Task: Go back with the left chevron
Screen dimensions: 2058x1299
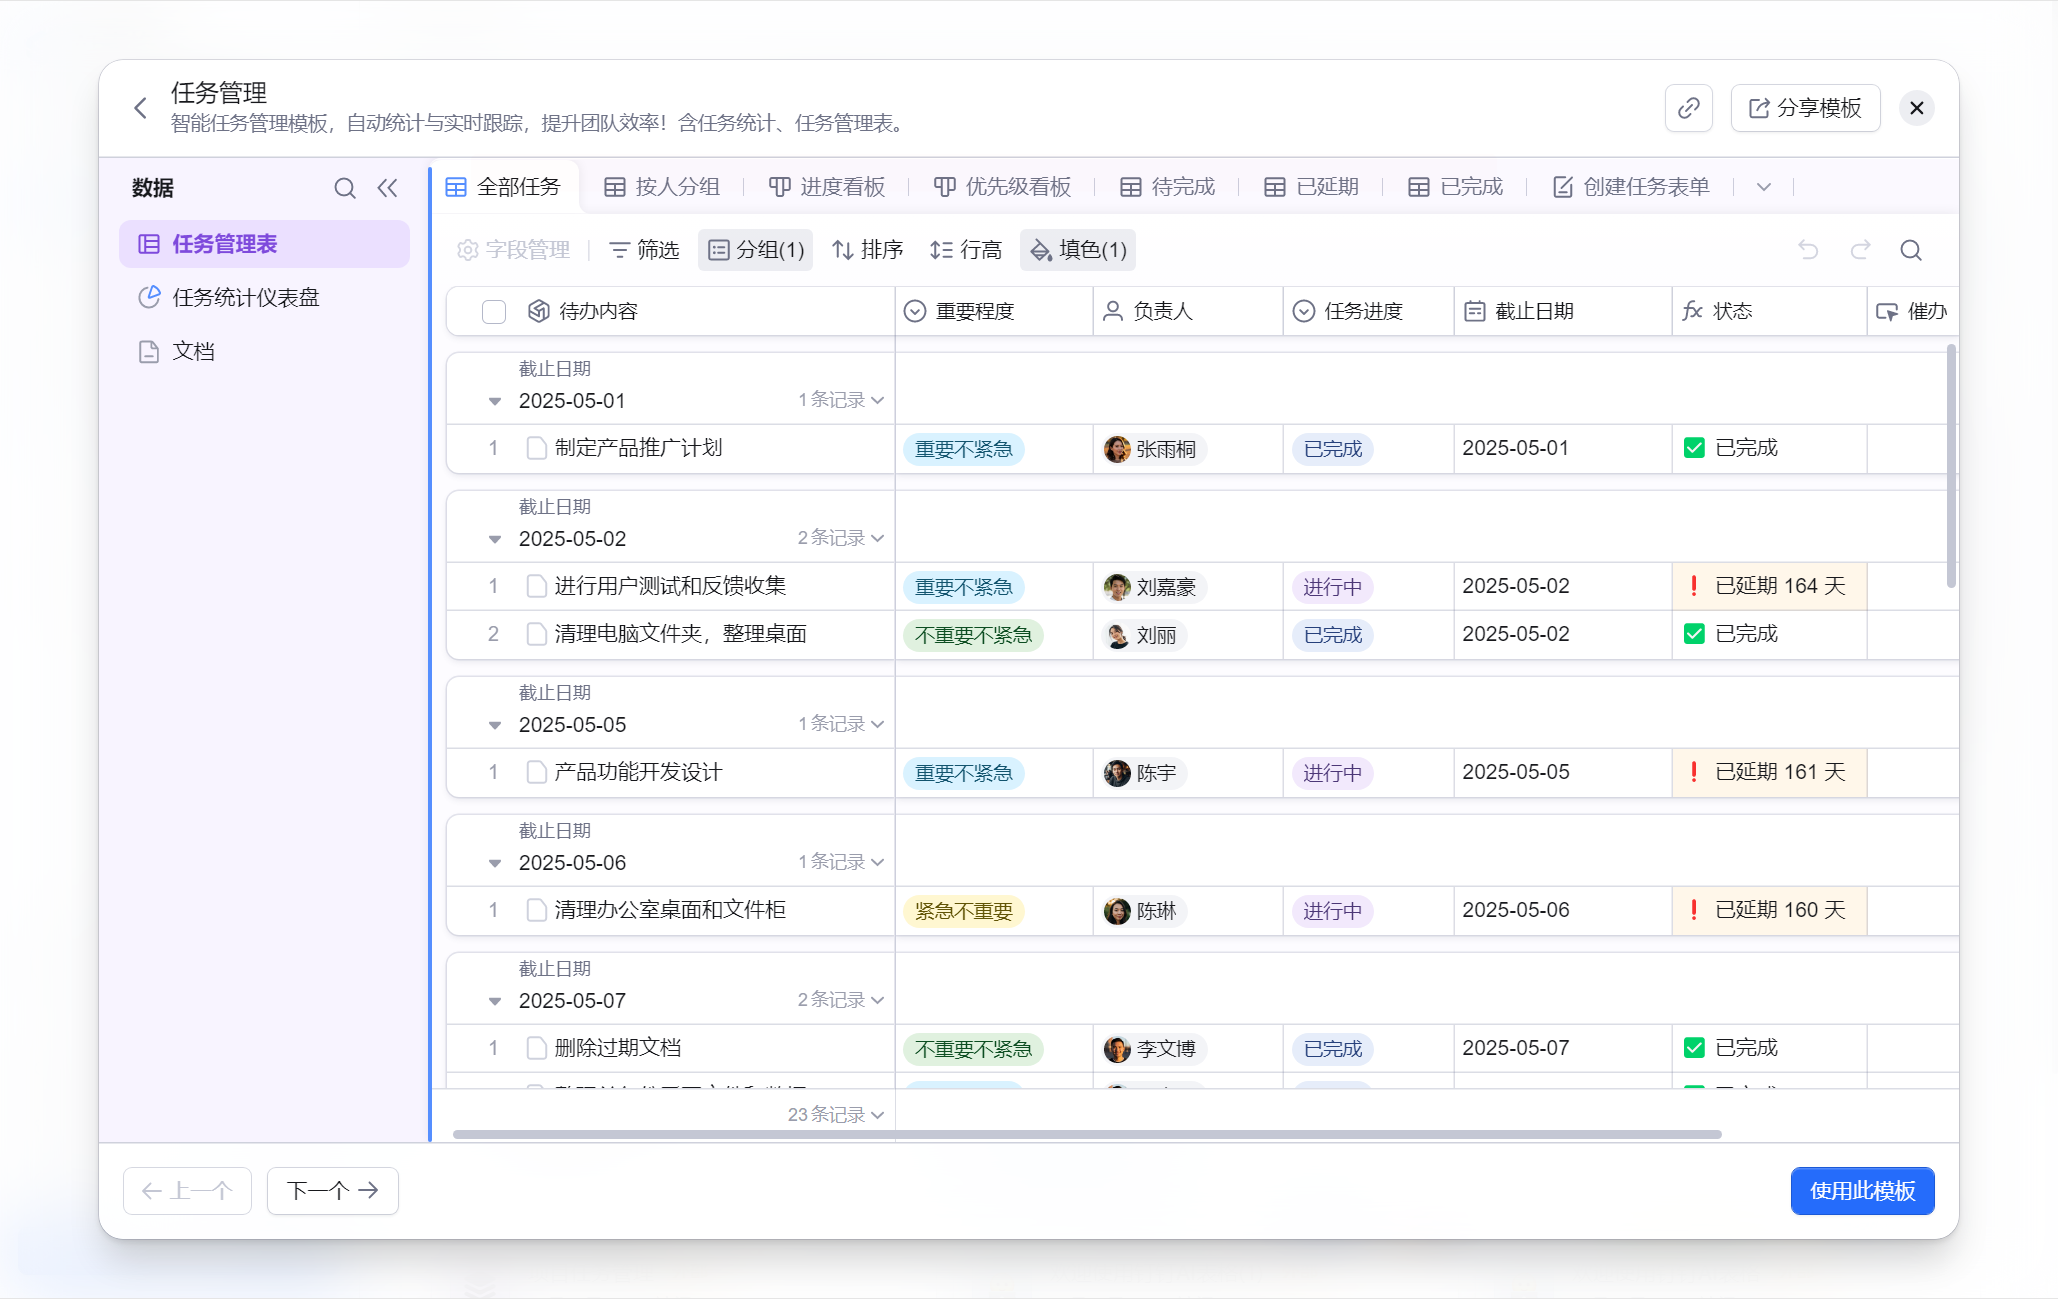Action: point(141,108)
